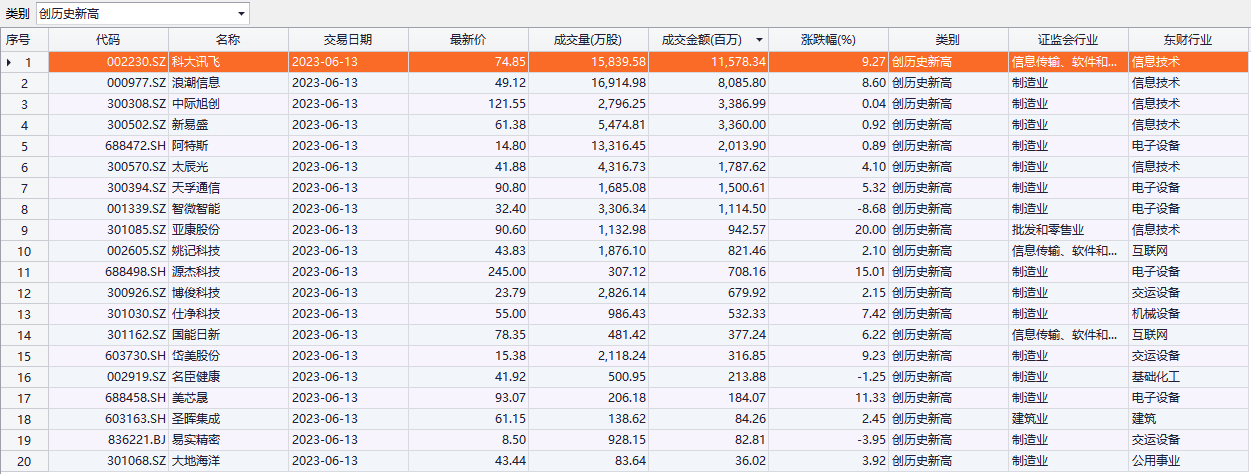Sort by the 最新价 column header
Screen dimensions: 1251x474
[467, 40]
